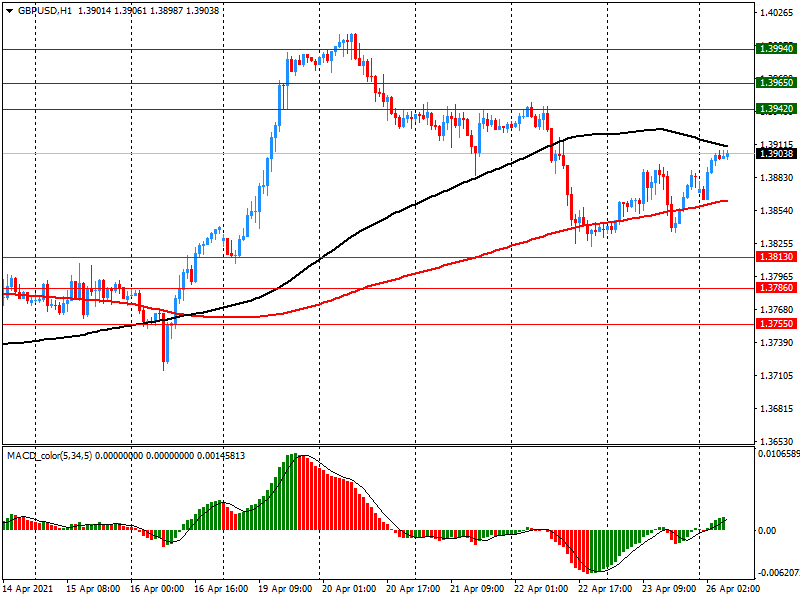Select the 1.37860 red support level label

click(776, 288)
